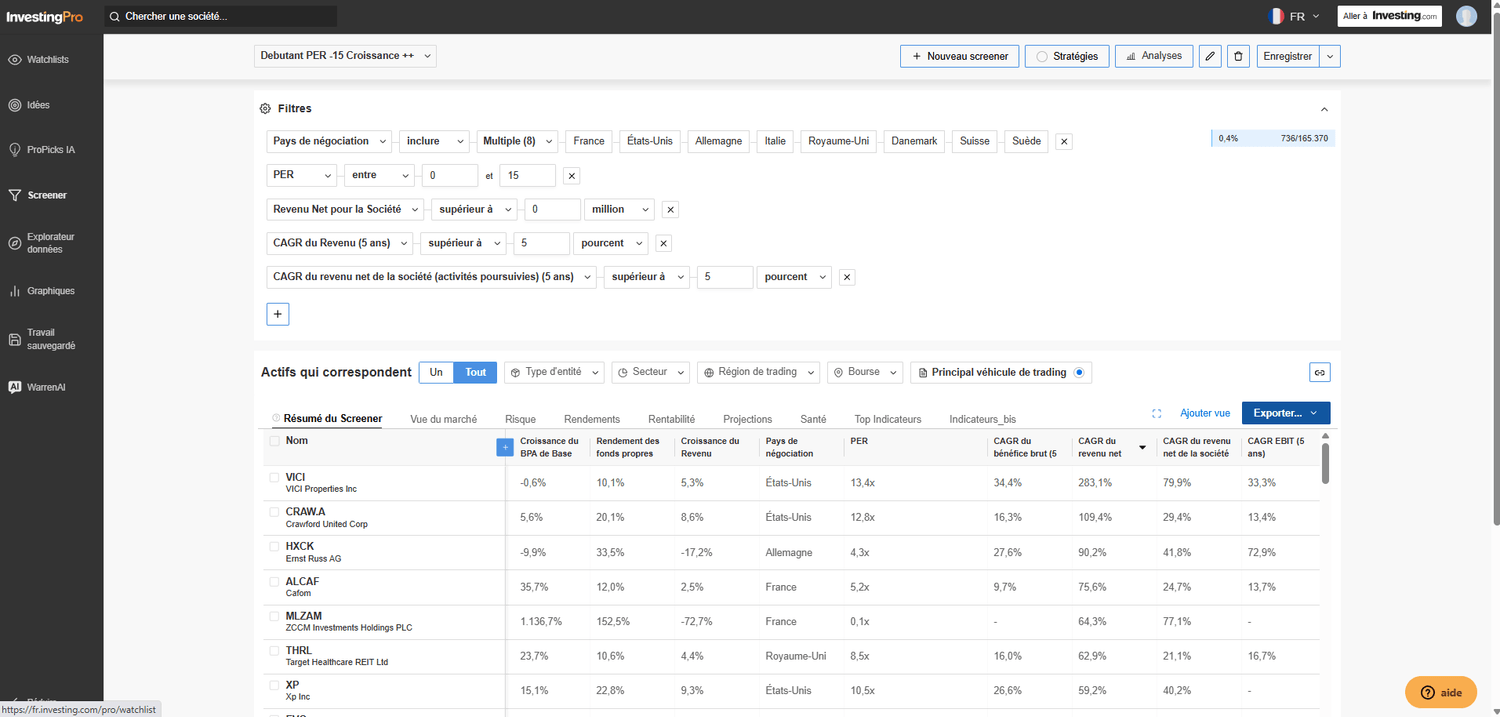The height and width of the screenshot is (717, 1500).
Task: Open the Pays de négociation field dropdown
Action: click(329, 142)
